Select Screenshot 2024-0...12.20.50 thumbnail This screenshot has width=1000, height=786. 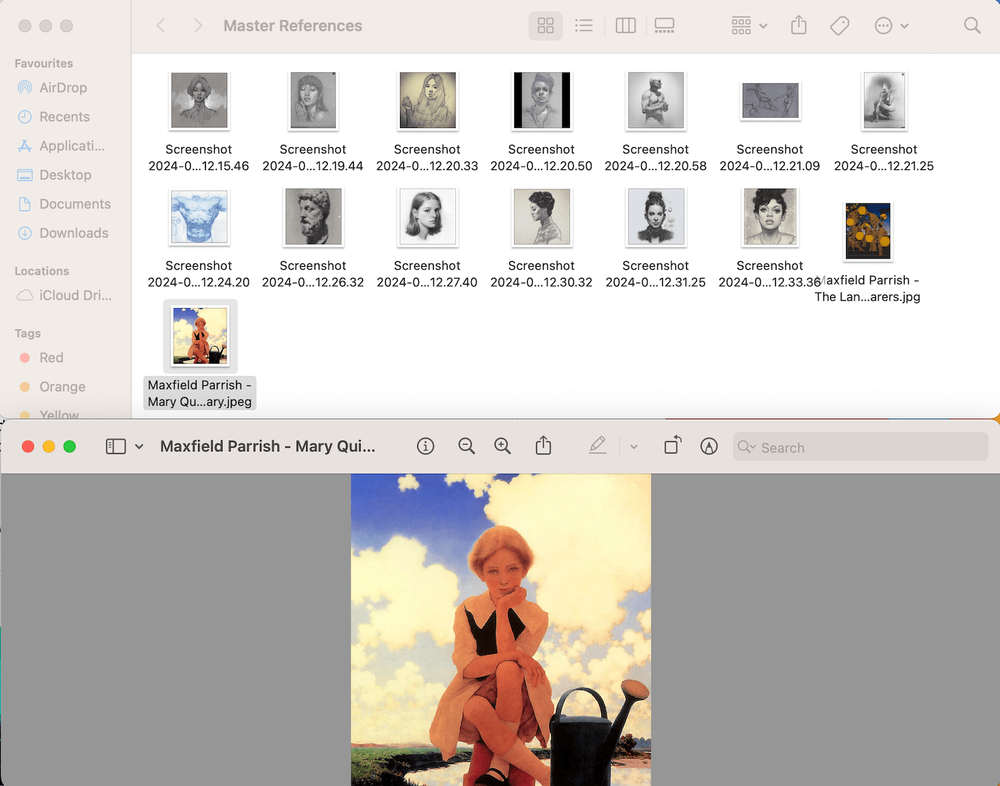point(541,100)
